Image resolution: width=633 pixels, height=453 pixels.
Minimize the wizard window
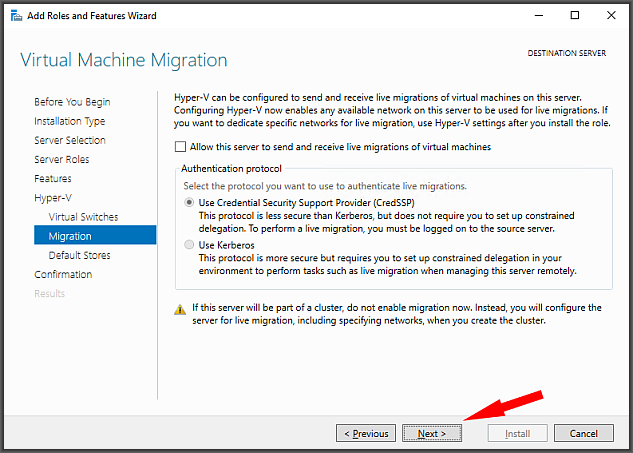539,15
